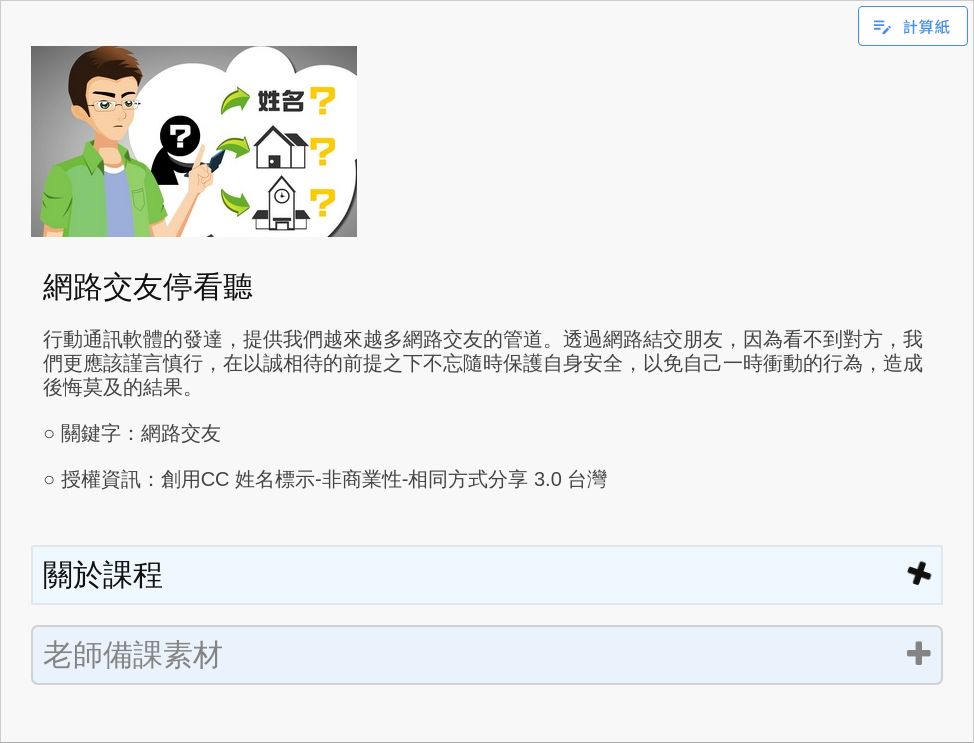The width and height of the screenshot is (974, 743).
Task: Open the 網路交友停看聽 course thumbnail image
Action: (194, 142)
